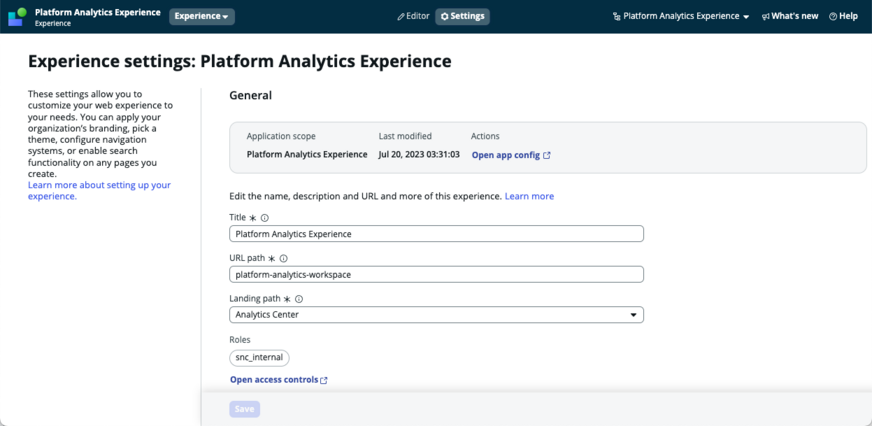Focus the Title input field

437,234
